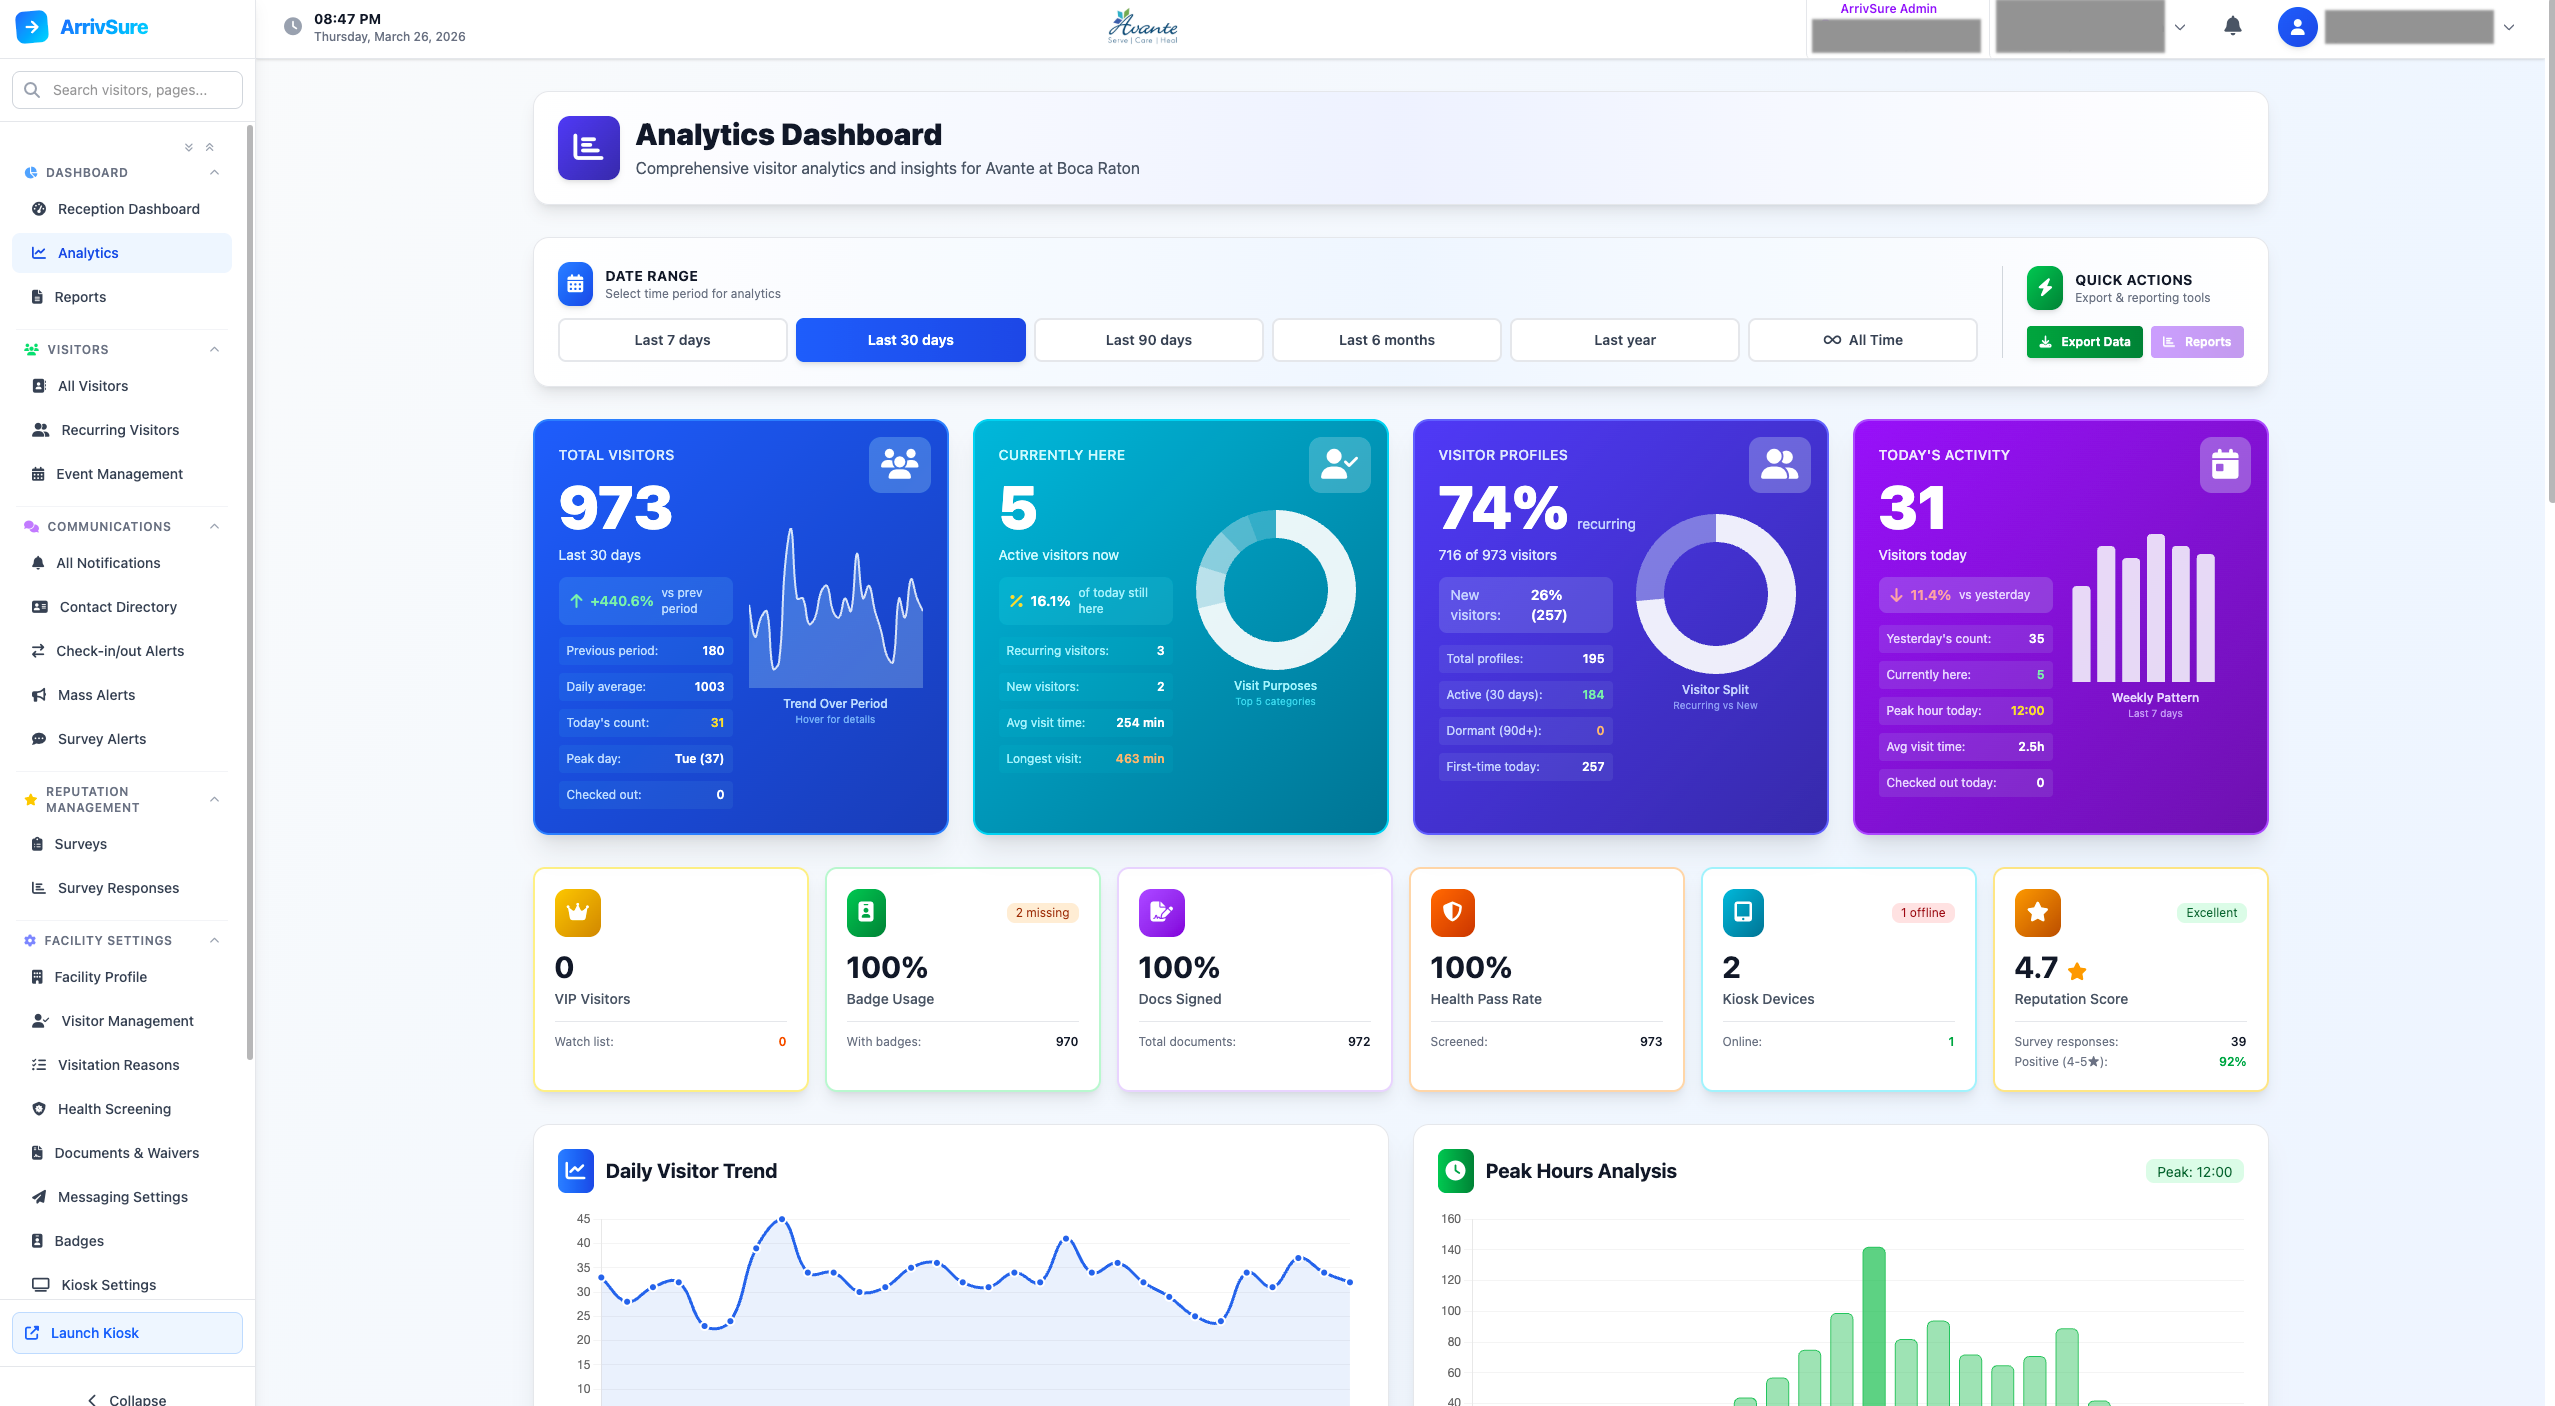Click the Total Visitors people icon
The height and width of the screenshot is (1406, 2555).
click(x=899, y=464)
